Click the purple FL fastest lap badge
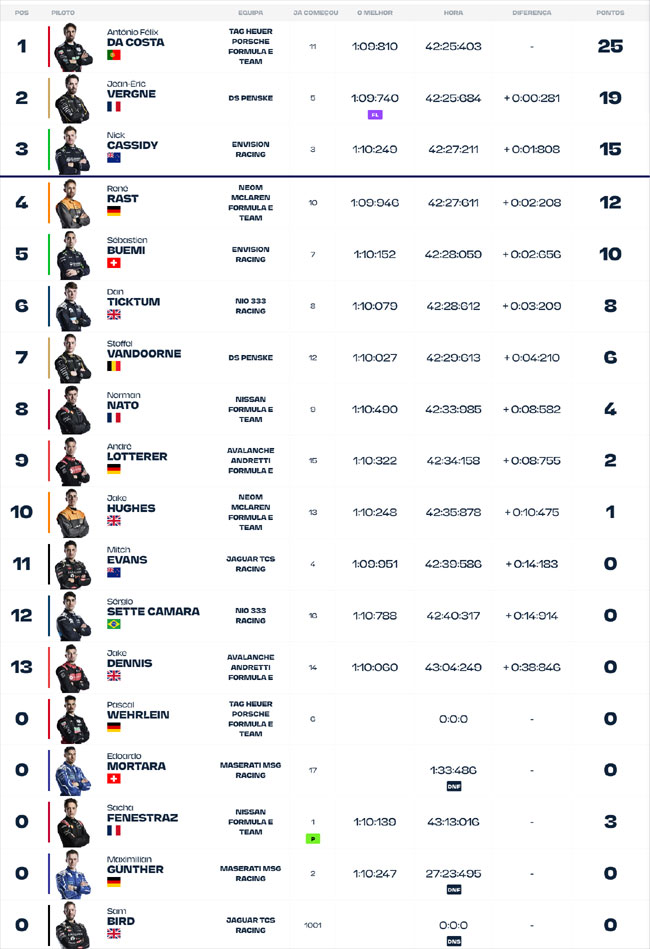Screen dimensions: 650x949 375,114
